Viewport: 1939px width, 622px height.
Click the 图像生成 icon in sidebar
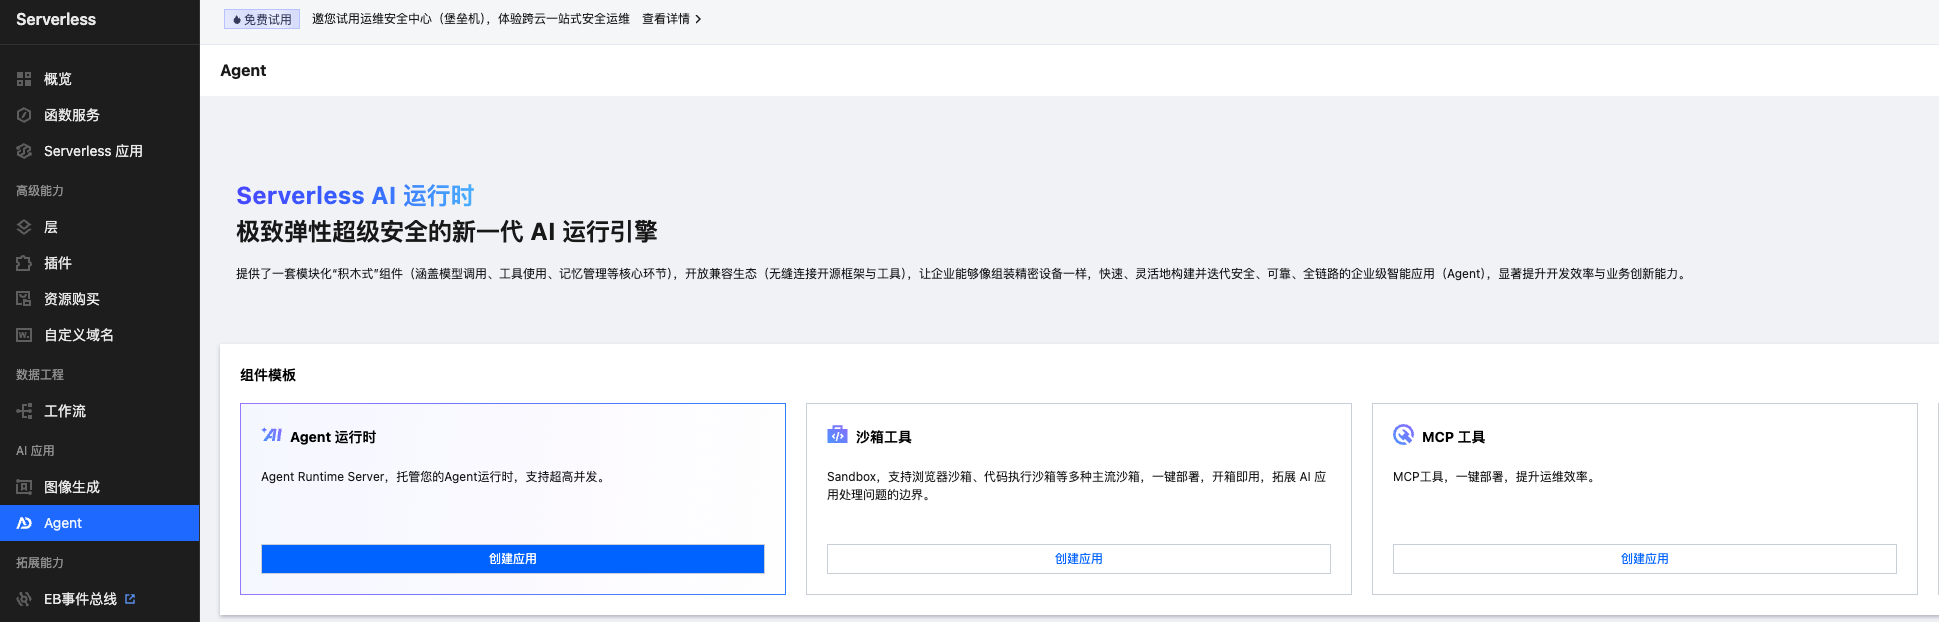click(x=24, y=487)
